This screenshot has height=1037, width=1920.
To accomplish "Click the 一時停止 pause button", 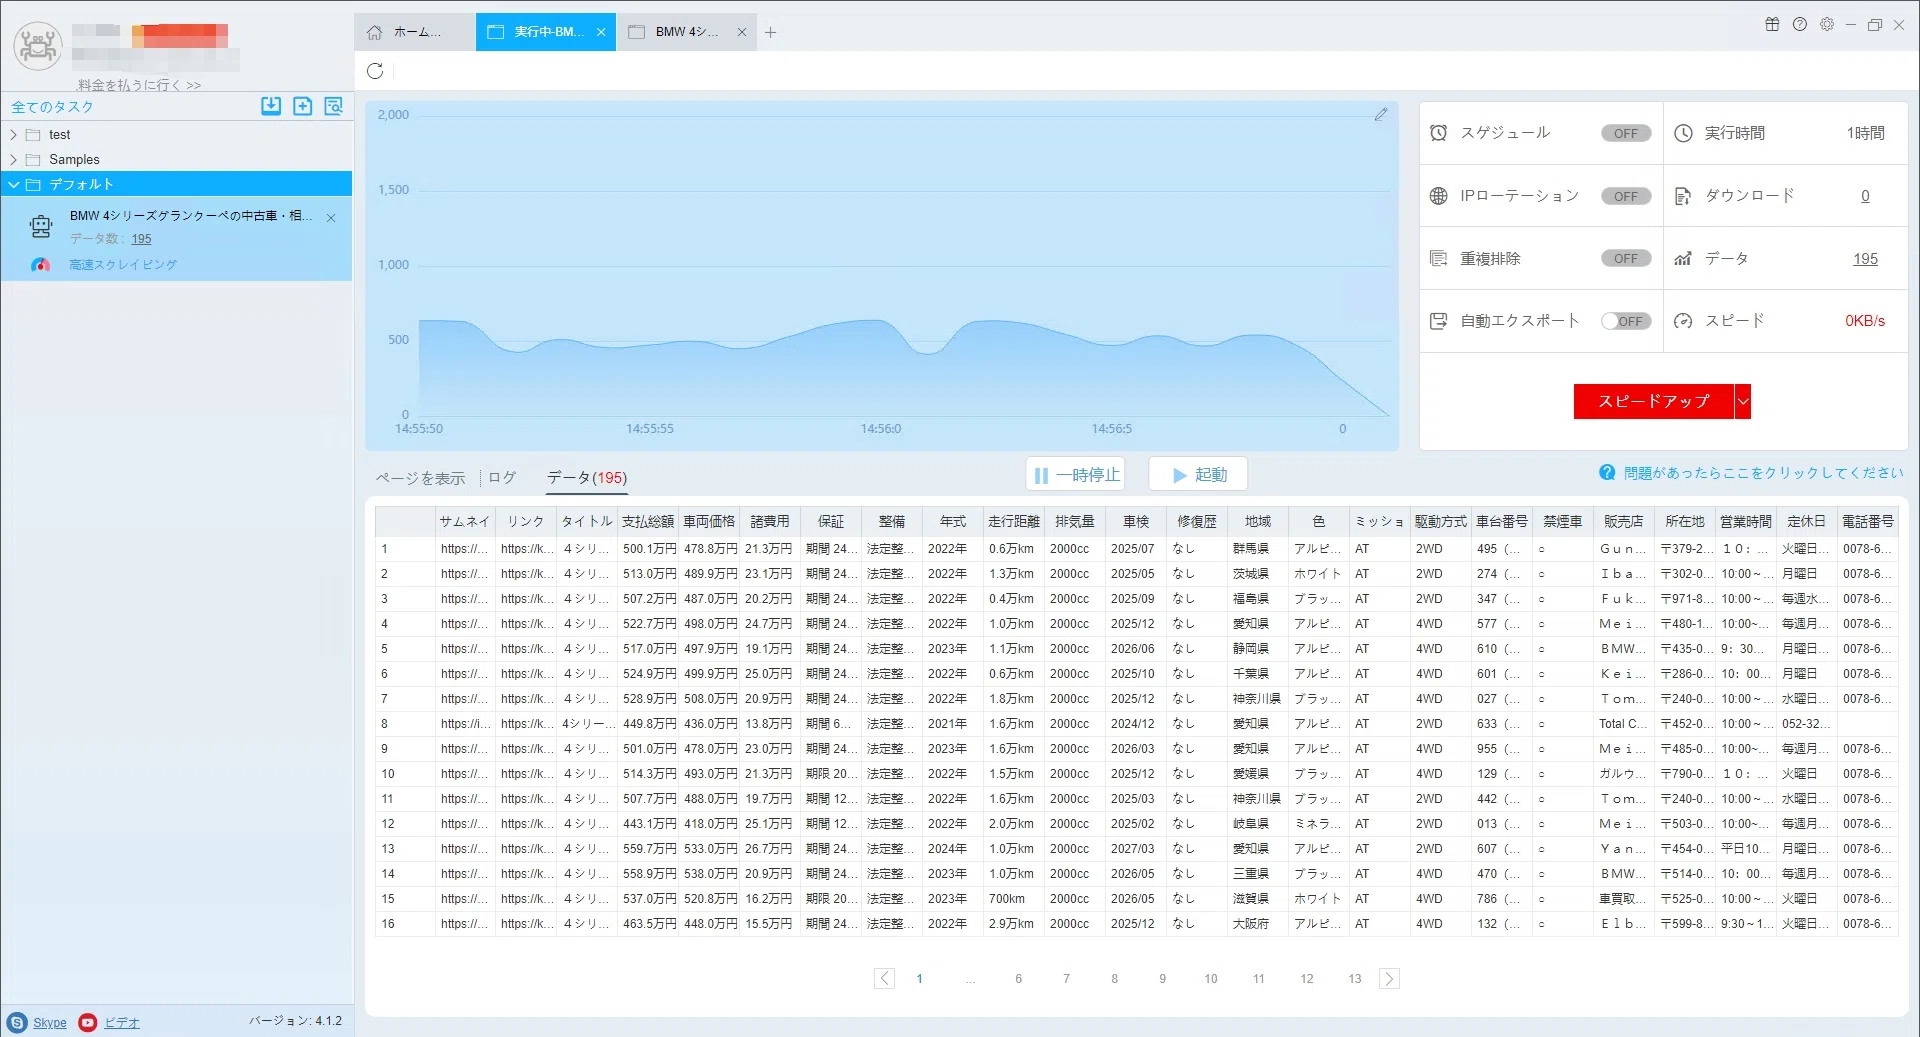I will (x=1076, y=475).
